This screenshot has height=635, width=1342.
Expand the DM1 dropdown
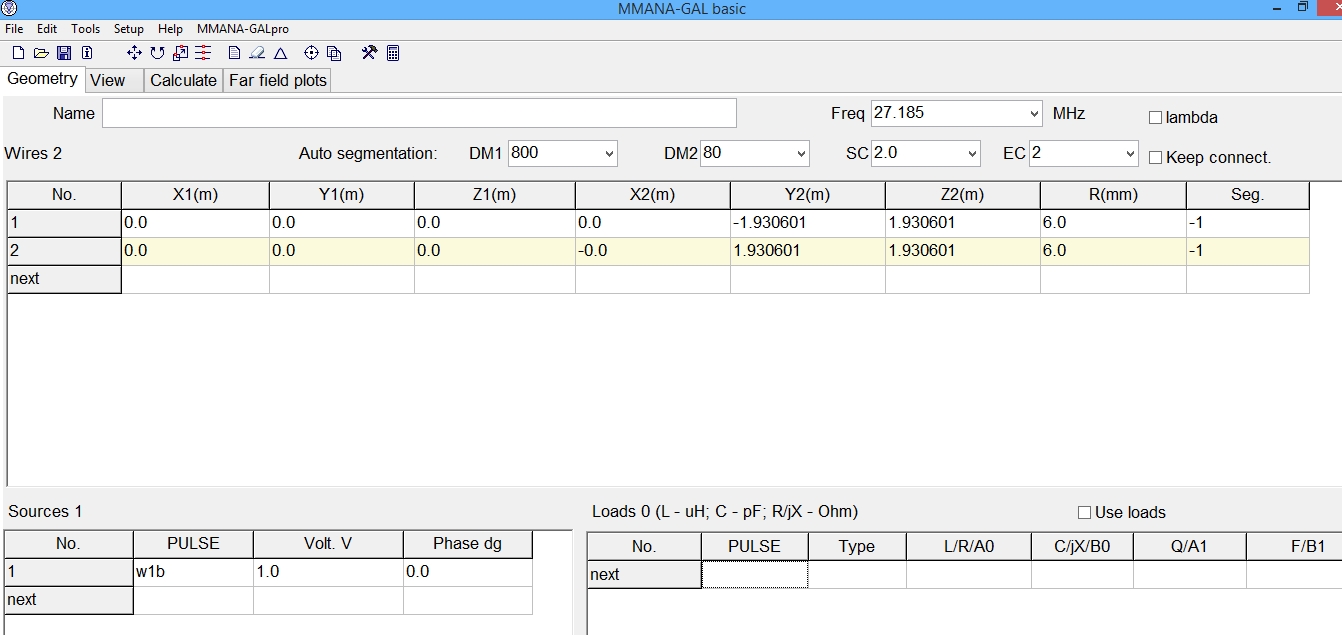coord(609,154)
